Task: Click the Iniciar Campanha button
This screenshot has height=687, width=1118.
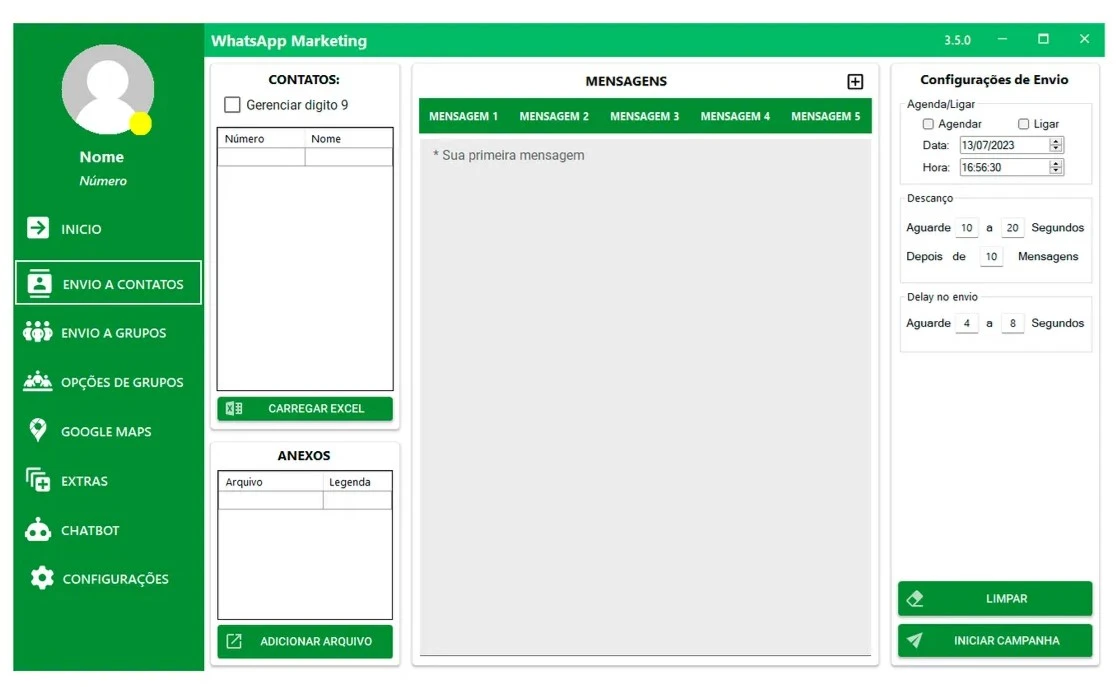Action: click(994, 641)
